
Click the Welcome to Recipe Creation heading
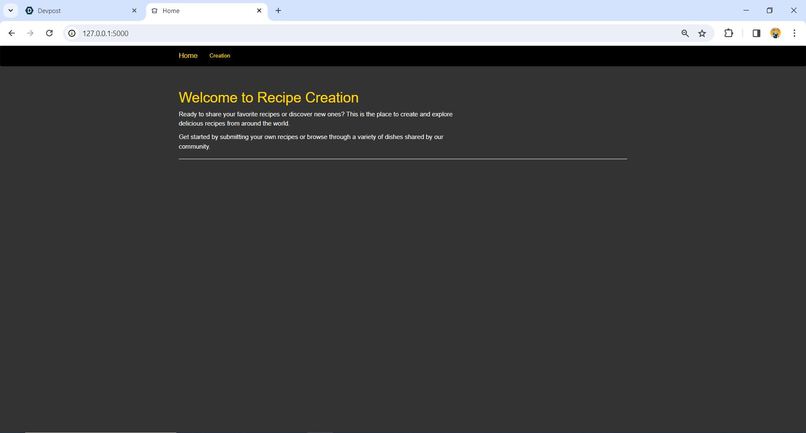(x=268, y=98)
